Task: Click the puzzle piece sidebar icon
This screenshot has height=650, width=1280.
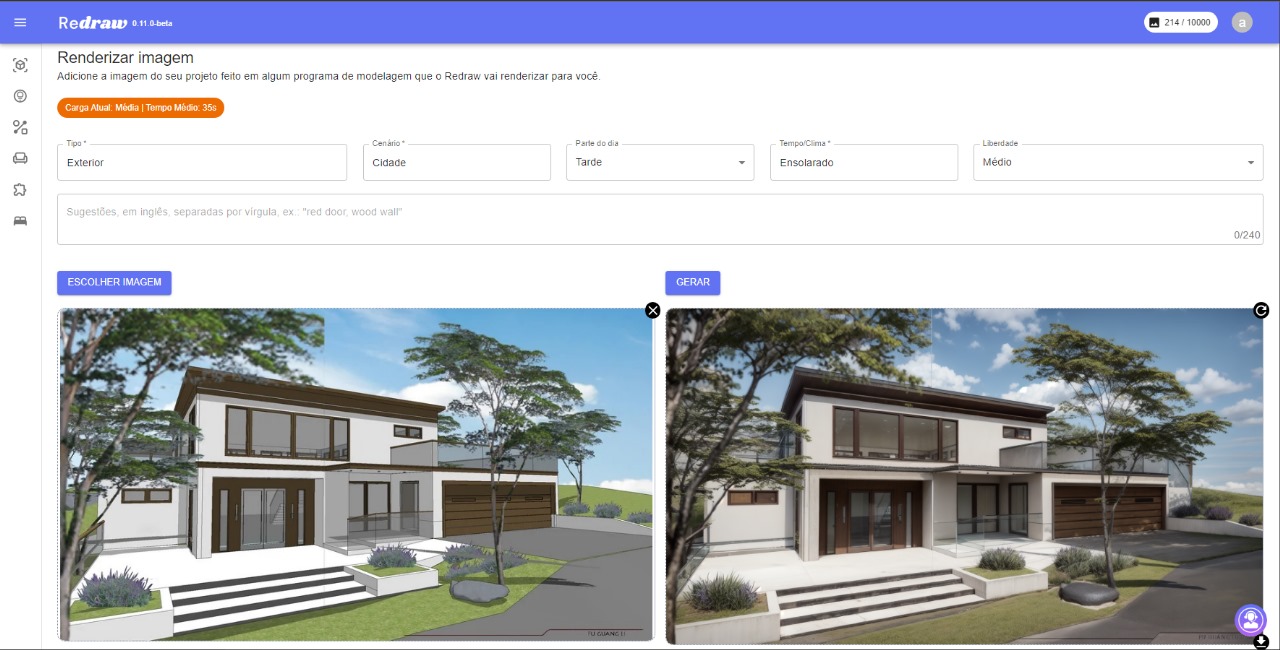Action: click(20, 189)
